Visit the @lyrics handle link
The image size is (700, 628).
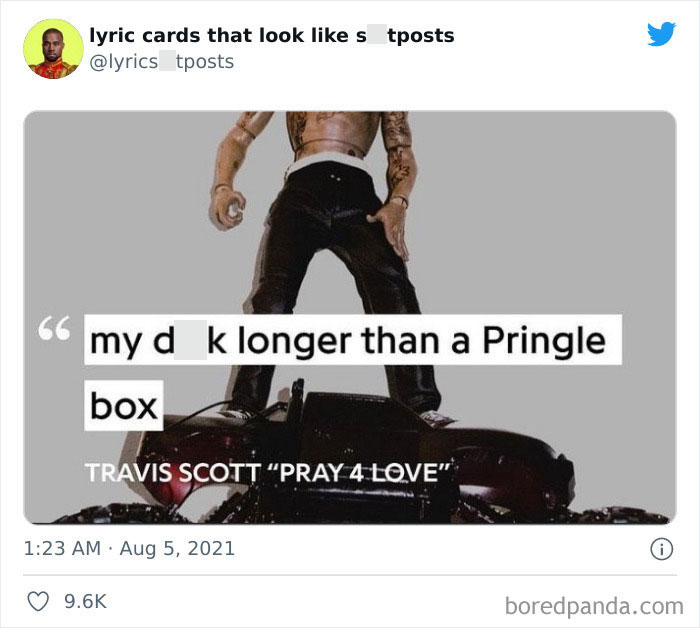coord(162,62)
